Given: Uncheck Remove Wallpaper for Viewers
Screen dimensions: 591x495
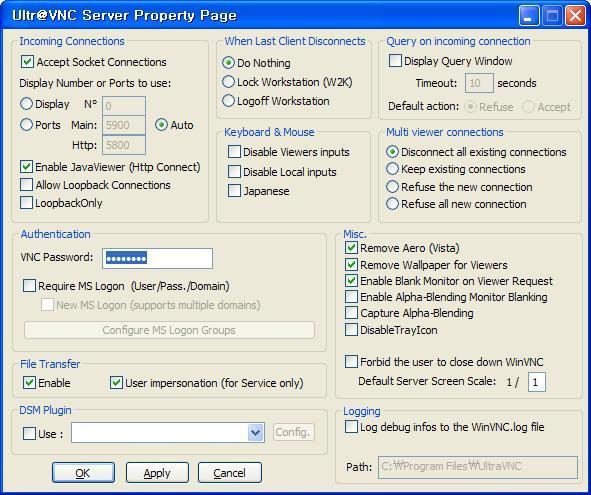Looking at the screenshot, I should pos(351,265).
